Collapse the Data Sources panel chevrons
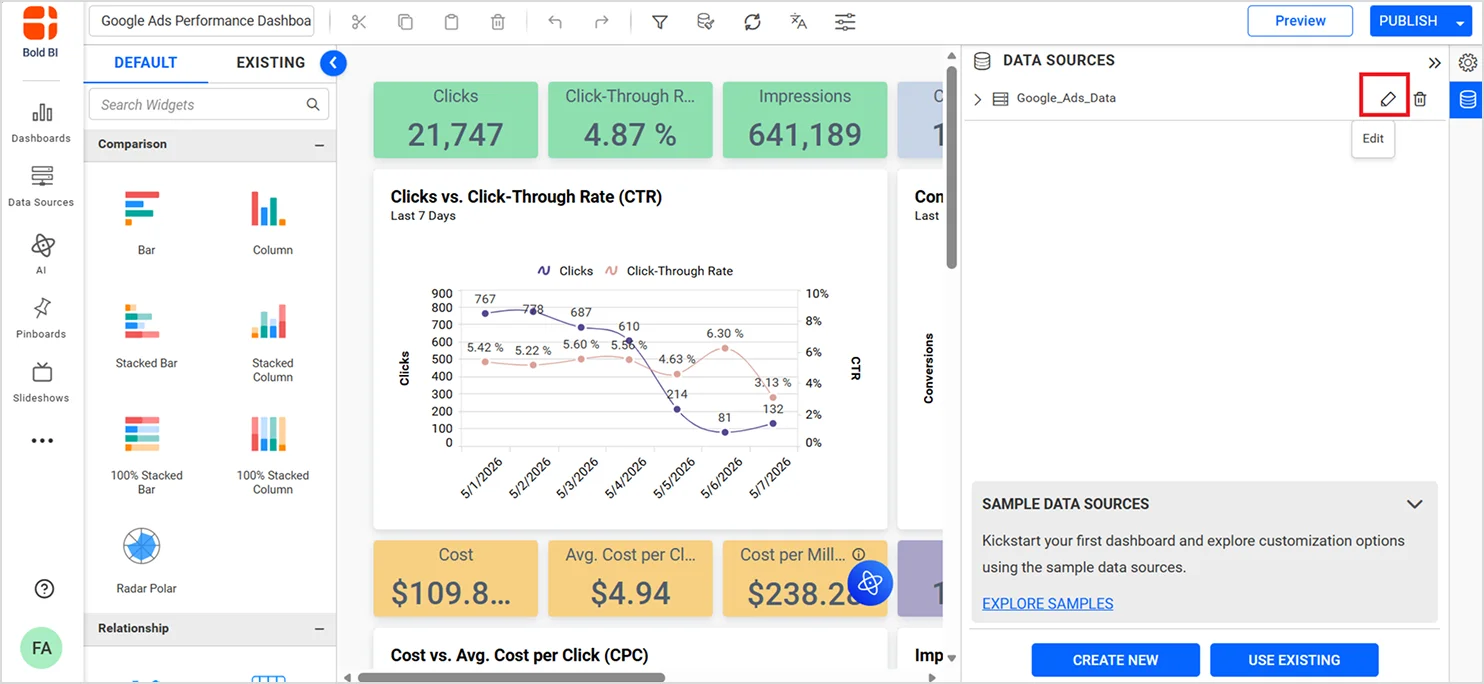 [x=1435, y=63]
